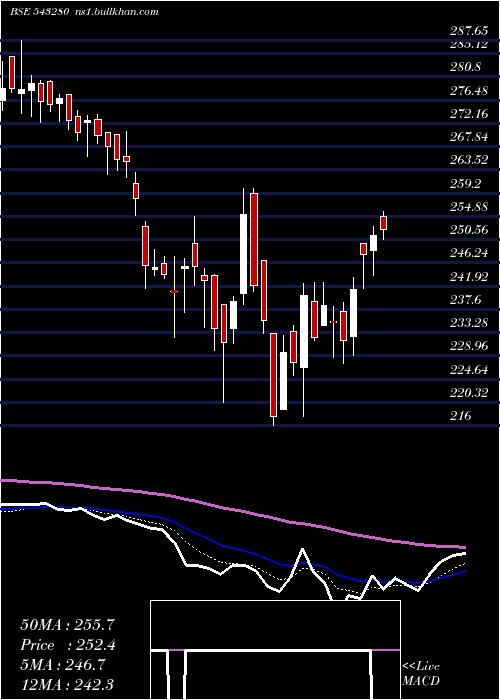Click the 216 price label
Image resolution: width=500 pixels, height=700 pixels.
pyautogui.click(x=461, y=415)
